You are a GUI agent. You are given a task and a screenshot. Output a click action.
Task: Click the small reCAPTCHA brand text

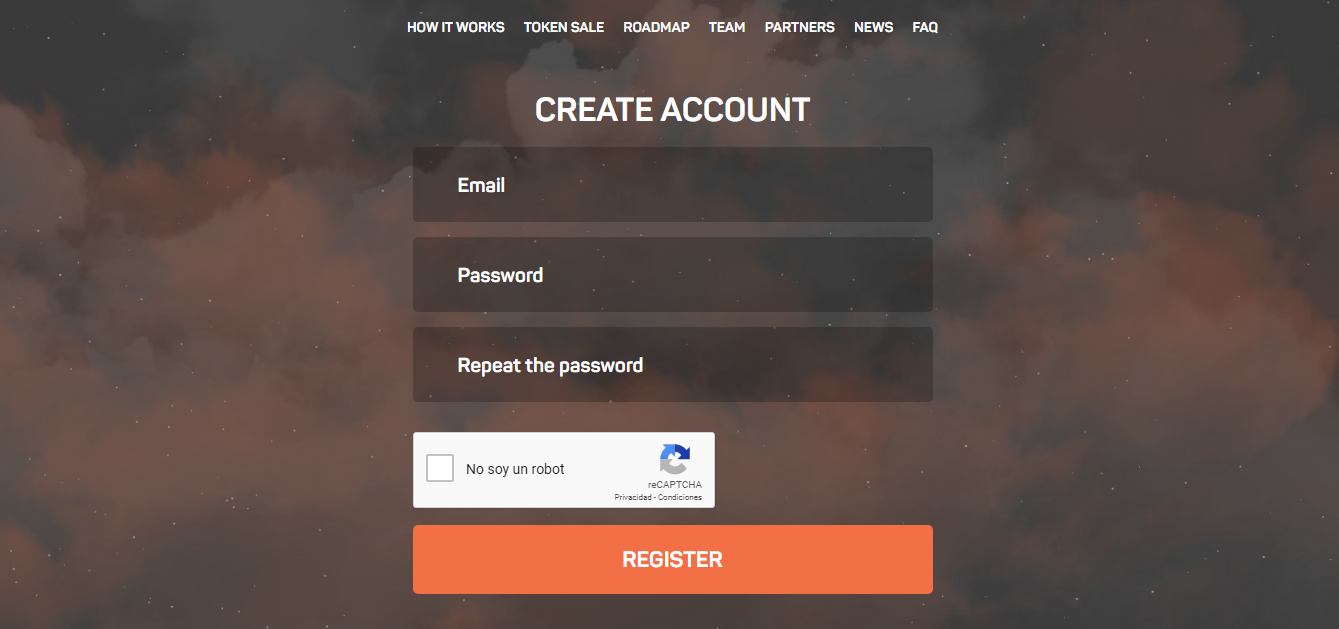(x=675, y=485)
